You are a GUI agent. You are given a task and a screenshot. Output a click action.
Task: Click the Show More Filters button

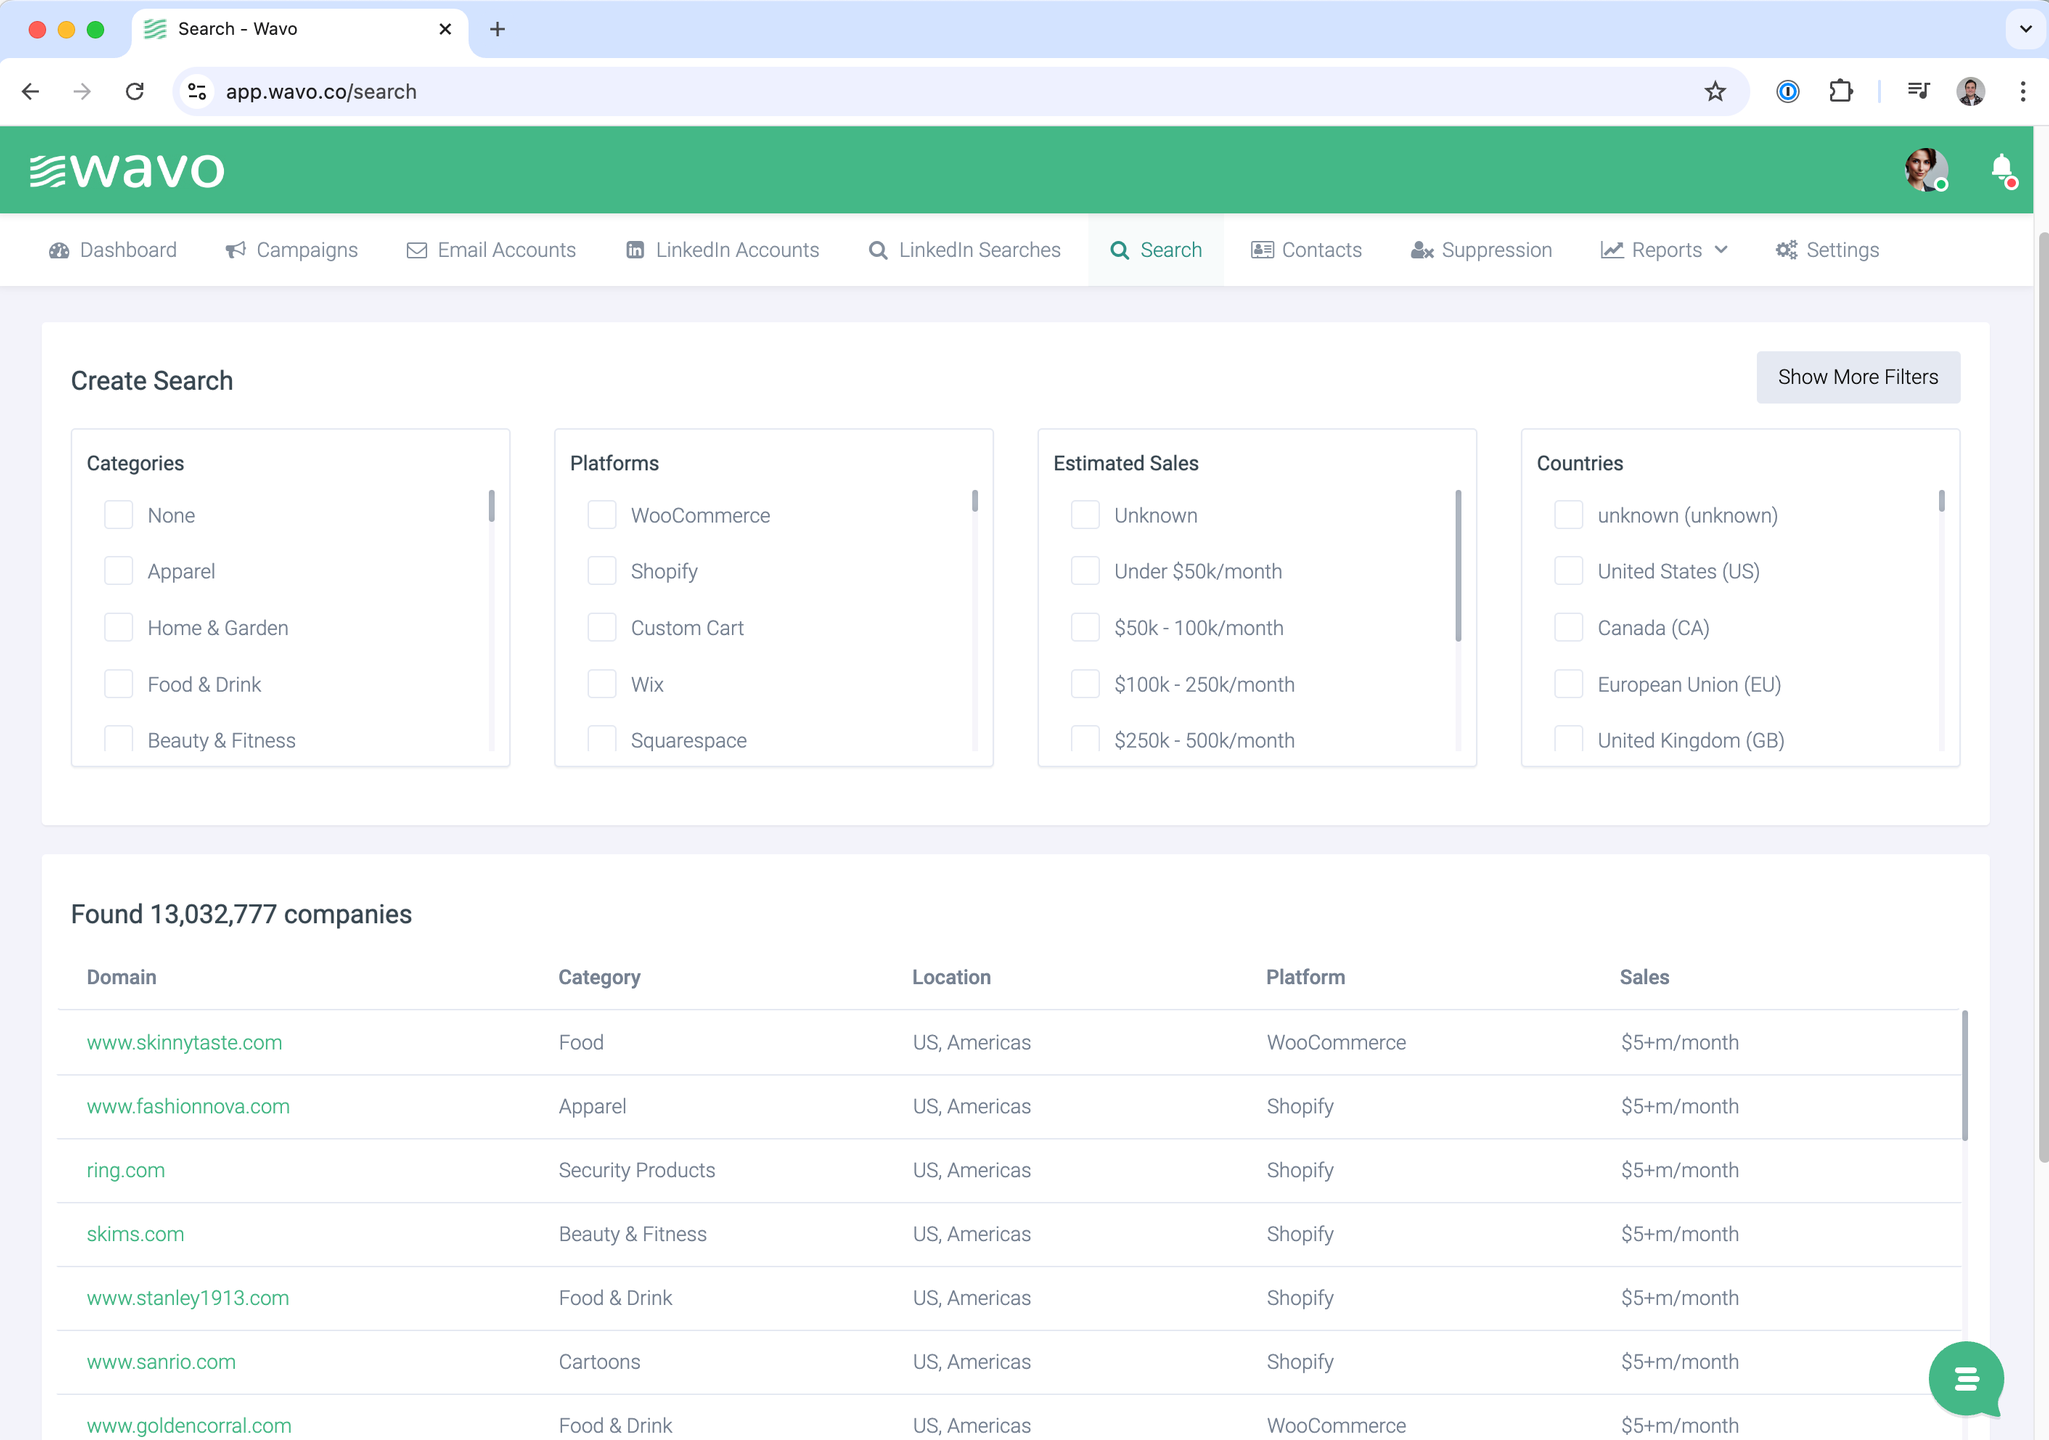point(1857,377)
